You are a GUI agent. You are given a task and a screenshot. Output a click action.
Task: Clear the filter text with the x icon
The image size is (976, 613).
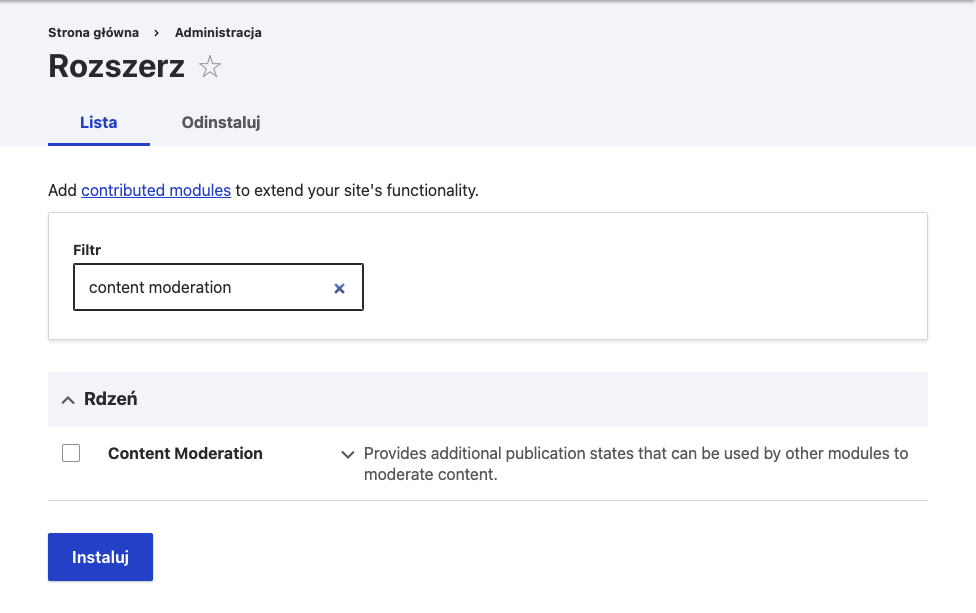[x=339, y=288]
